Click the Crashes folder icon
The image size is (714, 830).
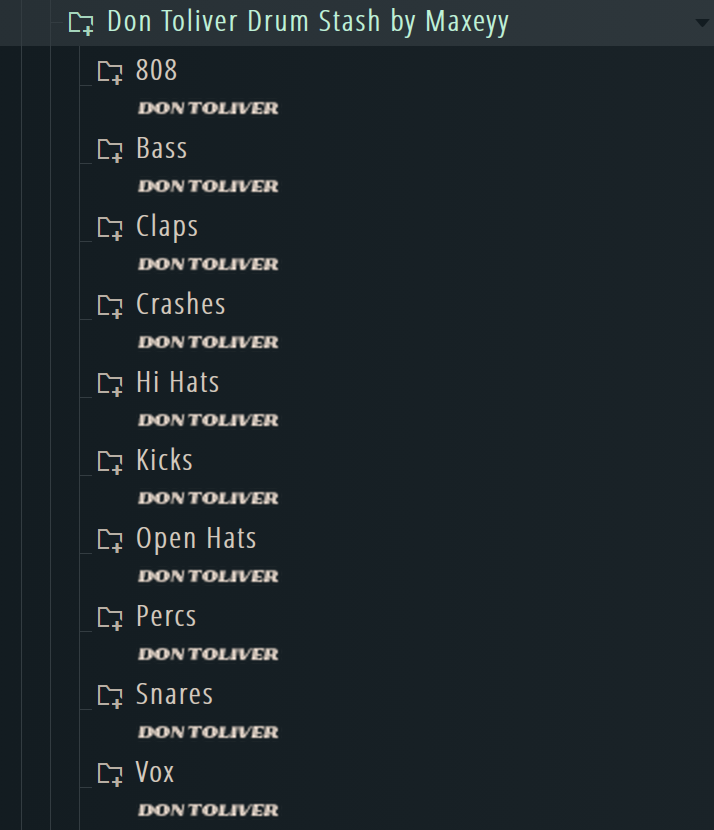point(110,306)
